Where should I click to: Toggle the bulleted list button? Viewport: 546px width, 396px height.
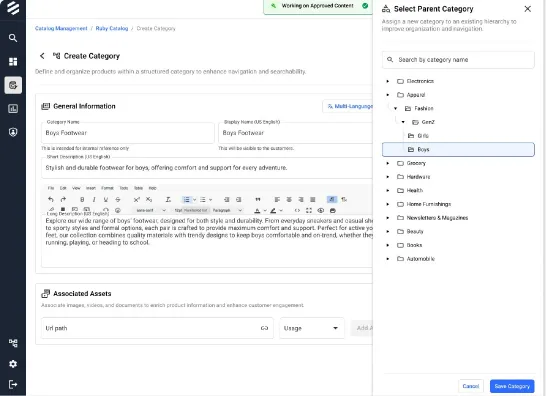coord(186,200)
